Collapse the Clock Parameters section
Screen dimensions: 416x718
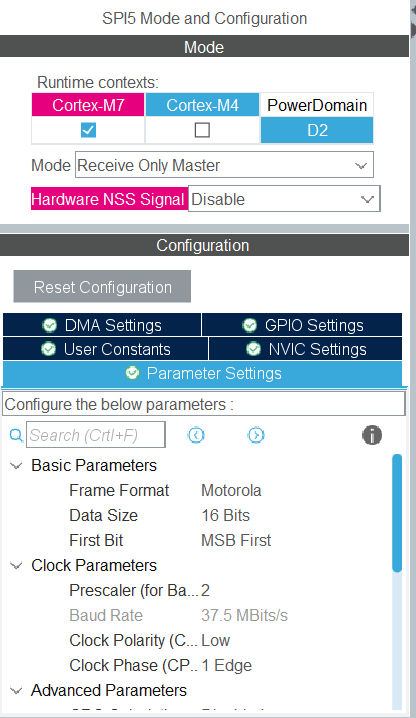[x=16, y=566]
